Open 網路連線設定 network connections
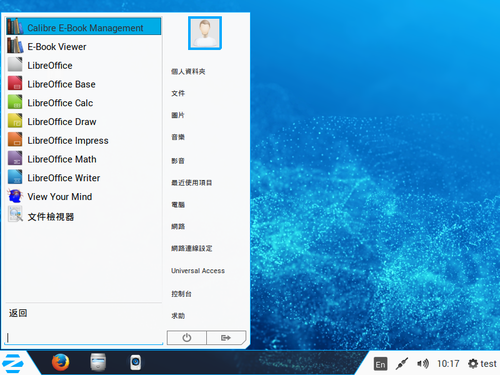Viewport: 500px width, 375px height. 192,248
